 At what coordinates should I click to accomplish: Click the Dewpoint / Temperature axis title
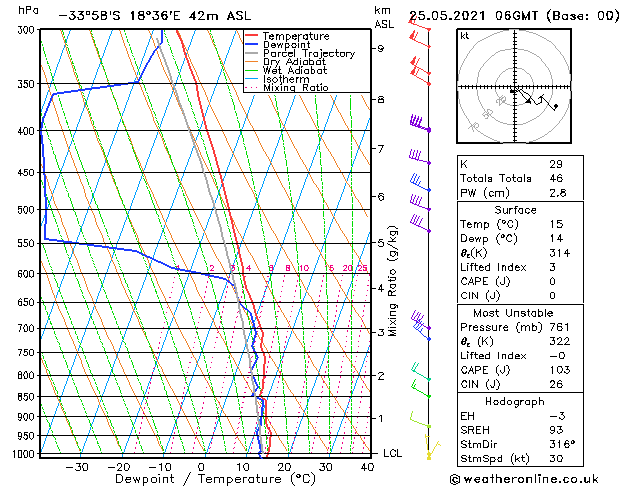pos(215,479)
